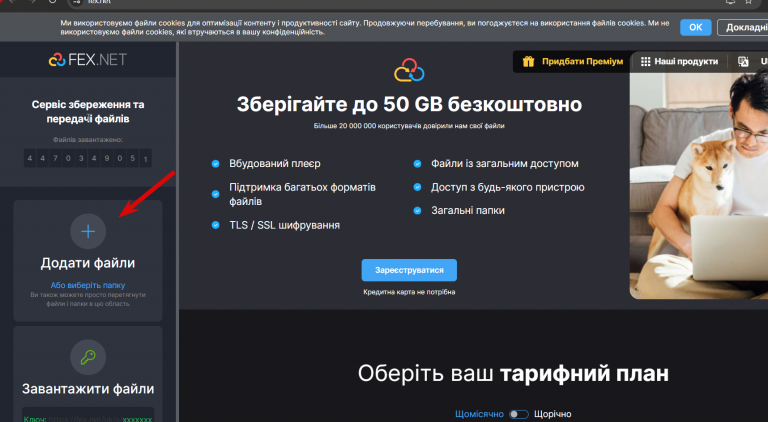Click the checkmark beside Підтримка багатьох форматів

[216, 194]
